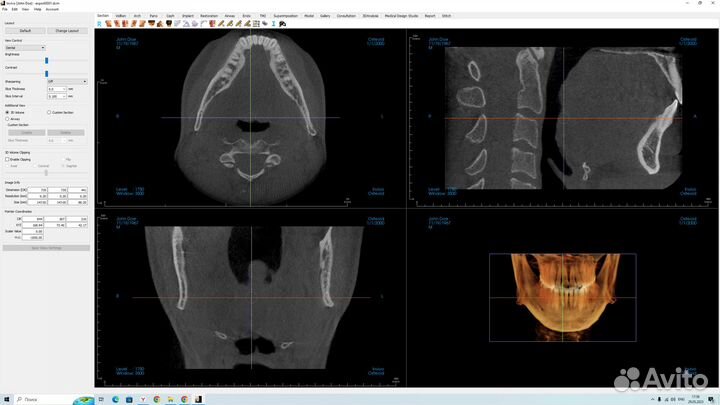Open the View menu
Screen dimensions: 720x405
tap(25, 9)
